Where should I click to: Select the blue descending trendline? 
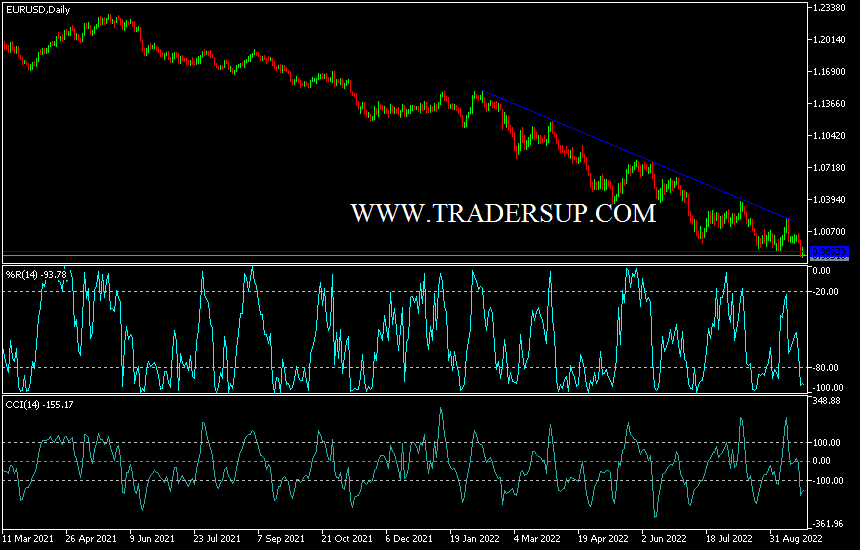636,156
